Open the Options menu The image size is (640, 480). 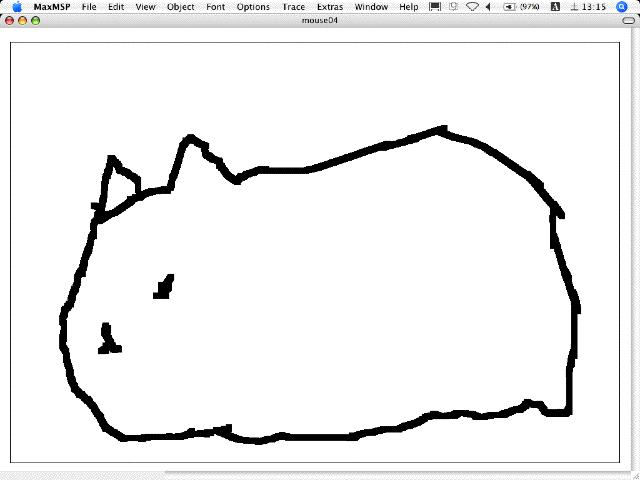click(x=253, y=7)
